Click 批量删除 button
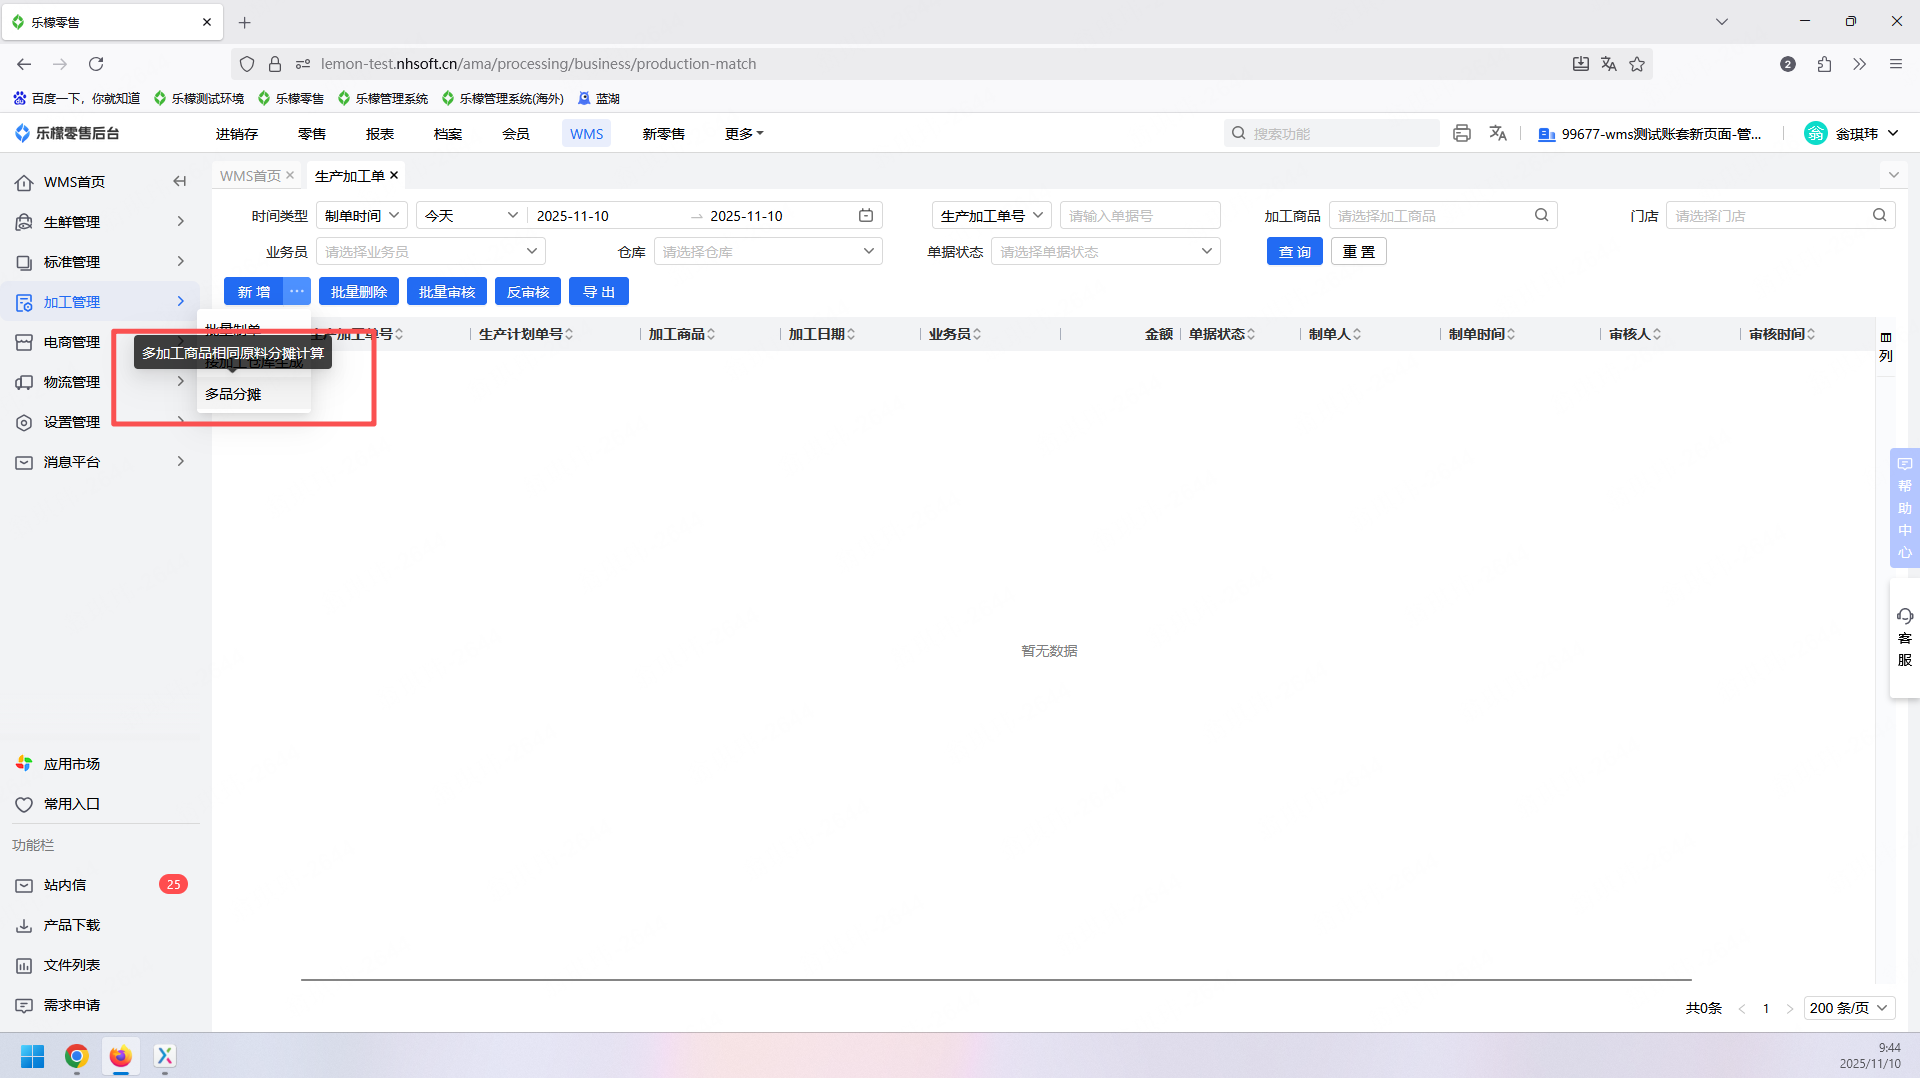The width and height of the screenshot is (1920, 1078). pyautogui.click(x=359, y=291)
